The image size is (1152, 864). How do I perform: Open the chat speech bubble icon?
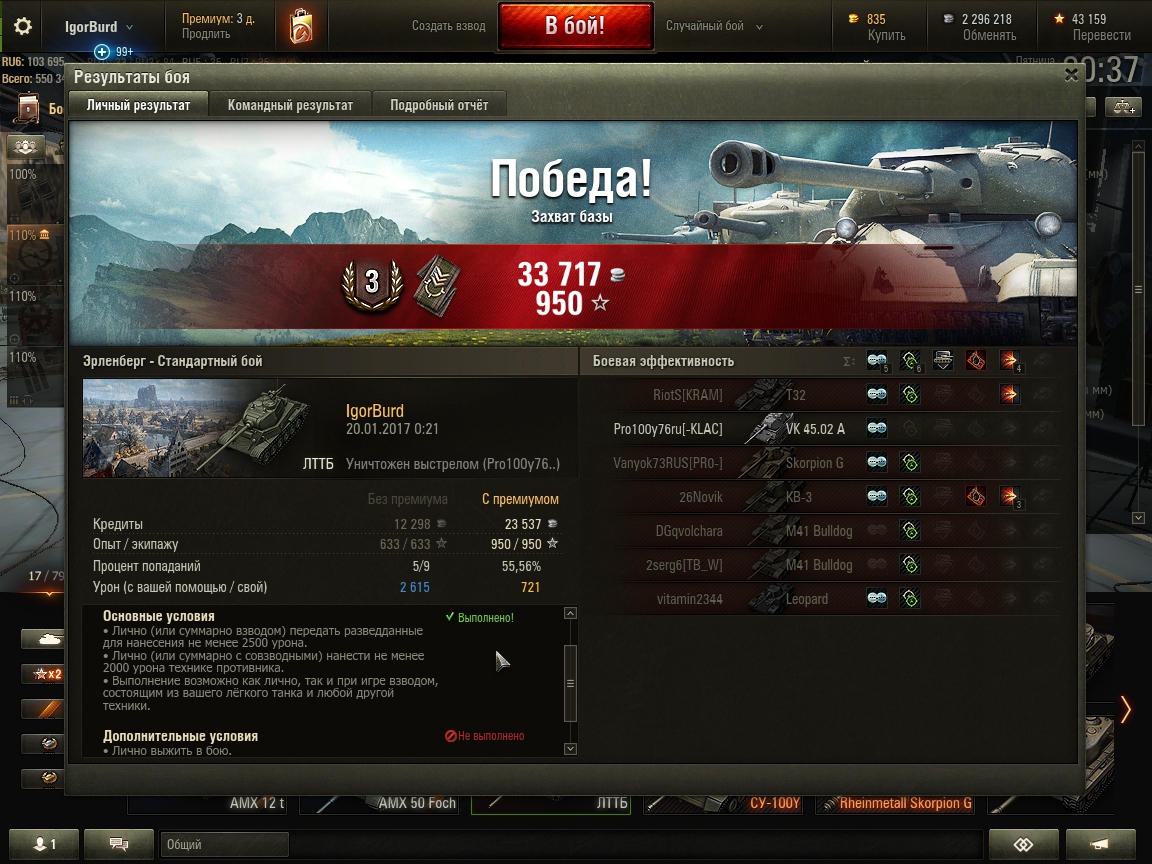click(119, 844)
